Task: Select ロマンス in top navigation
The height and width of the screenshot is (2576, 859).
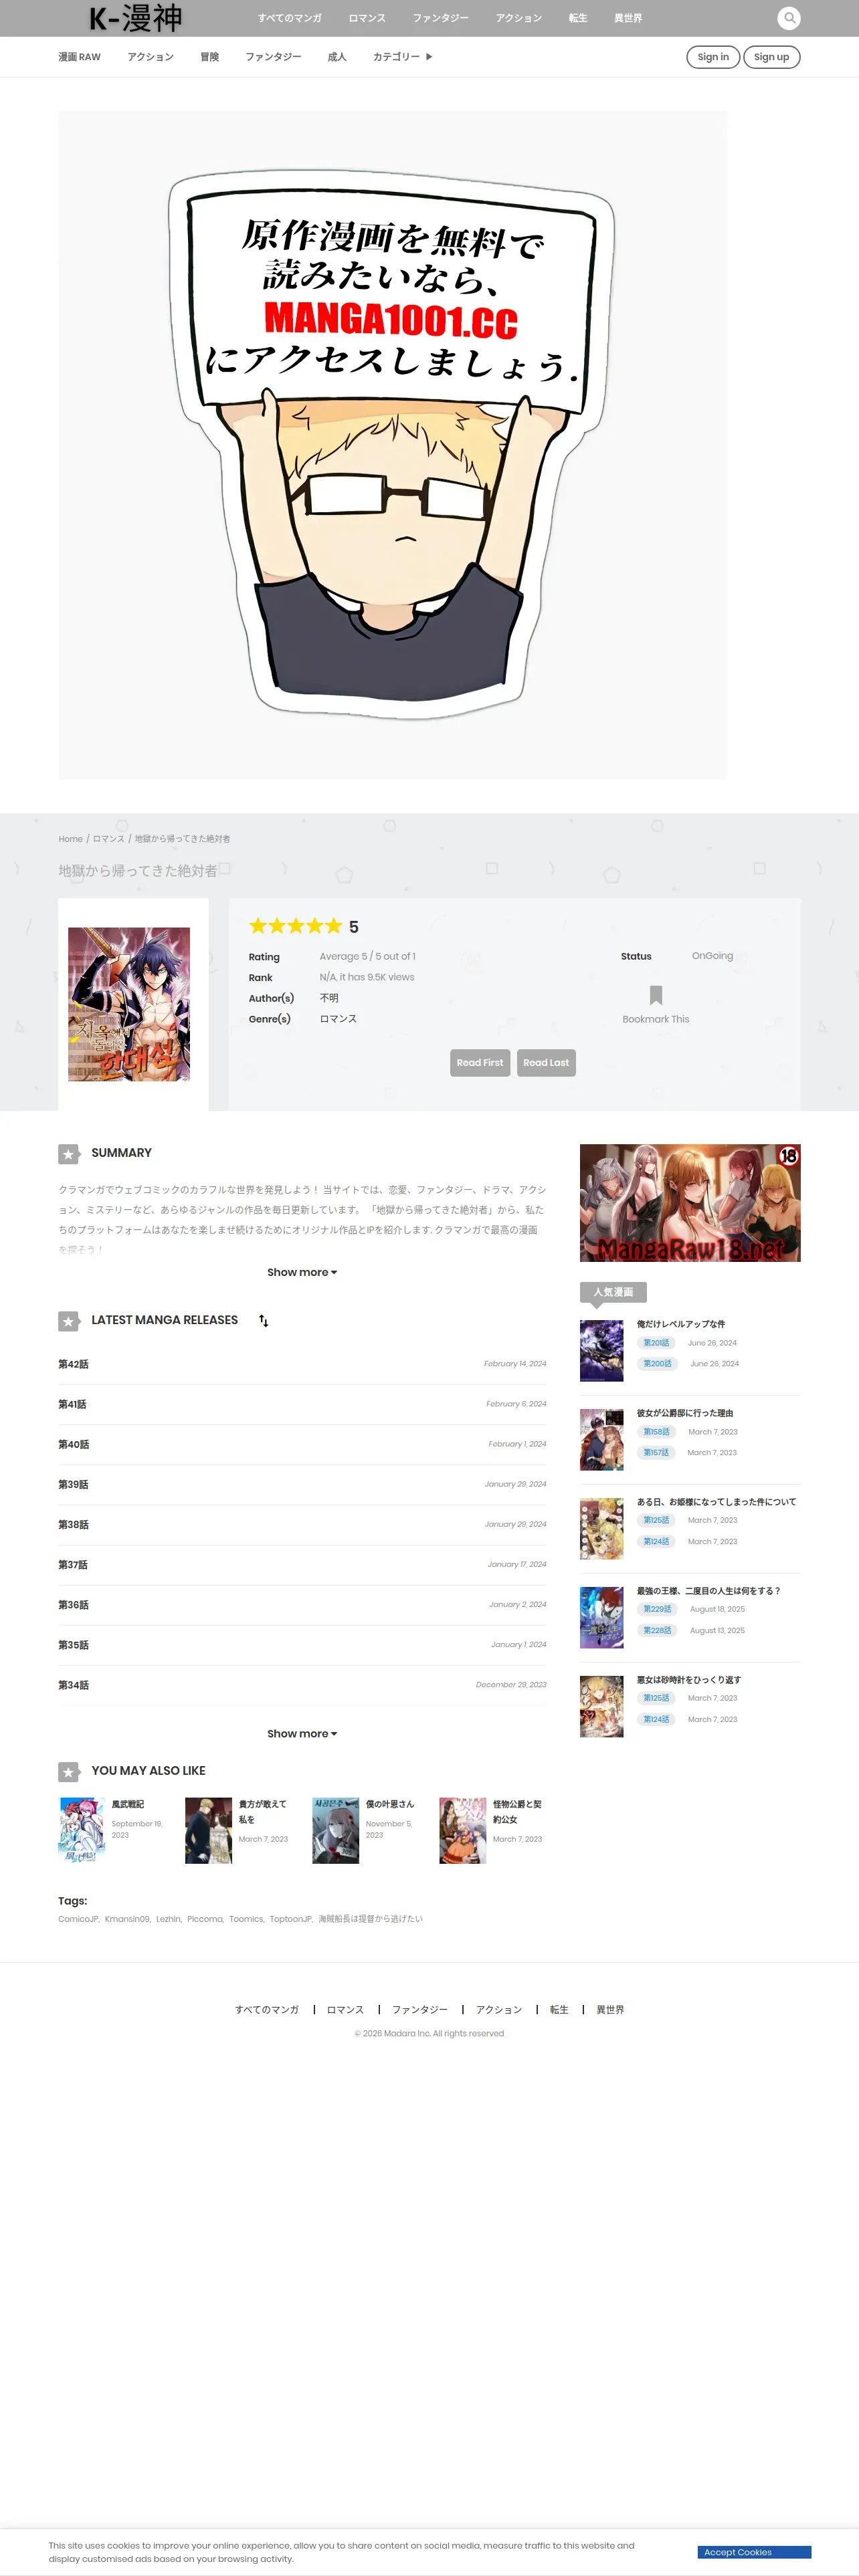Action: click(367, 18)
